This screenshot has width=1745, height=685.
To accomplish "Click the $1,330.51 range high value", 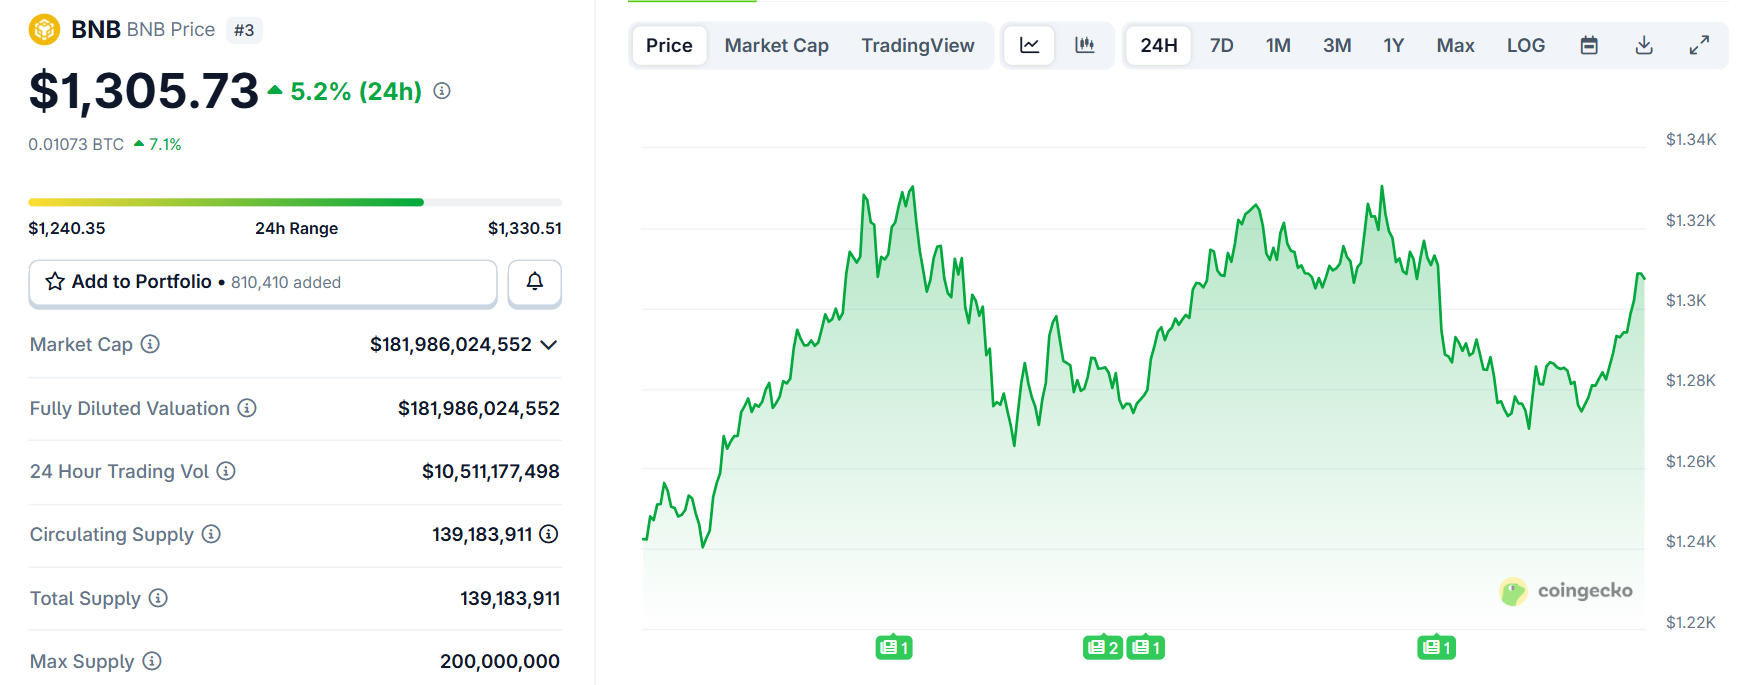I will (525, 228).
